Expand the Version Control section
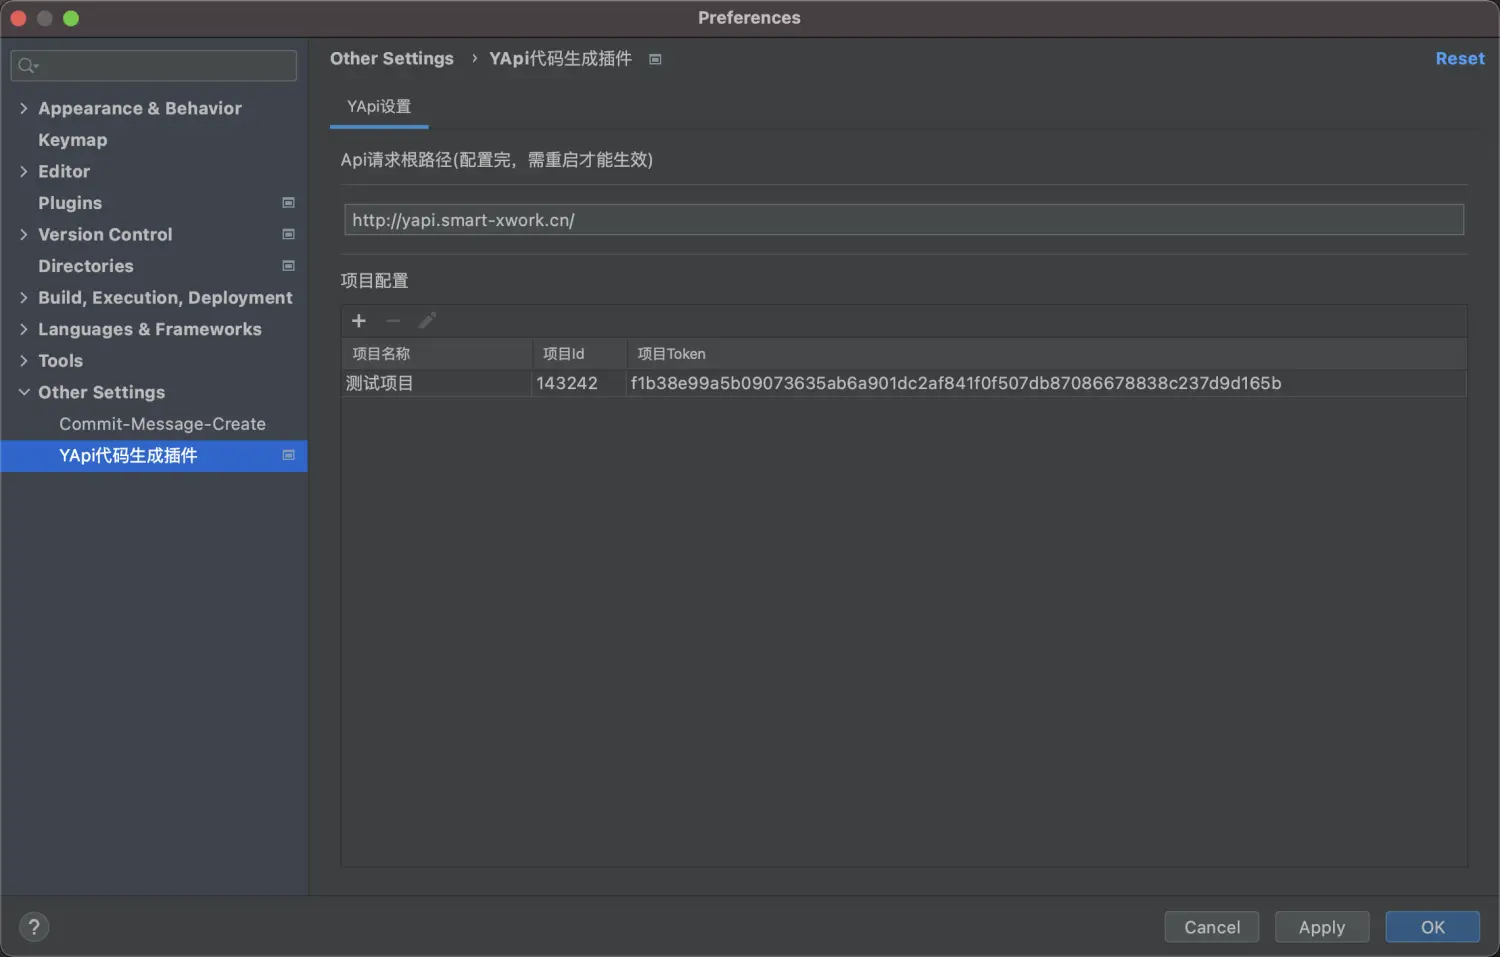Viewport: 1500px width, 957px height. [x=24, y=234]
